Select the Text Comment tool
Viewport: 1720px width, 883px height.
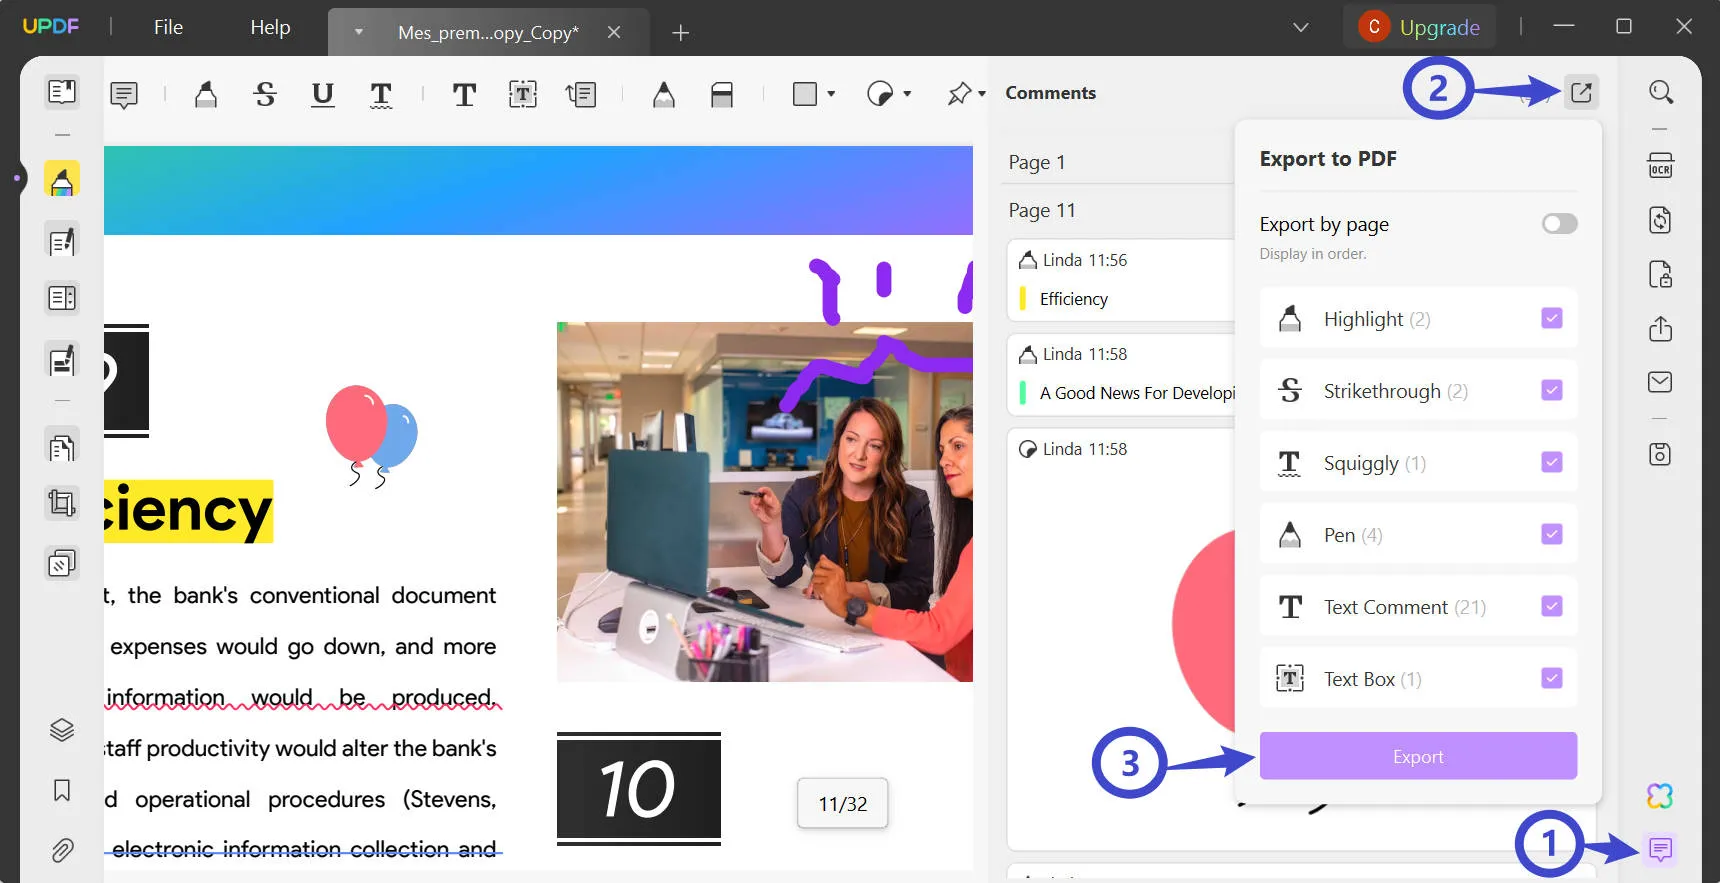tap(464, 95)
